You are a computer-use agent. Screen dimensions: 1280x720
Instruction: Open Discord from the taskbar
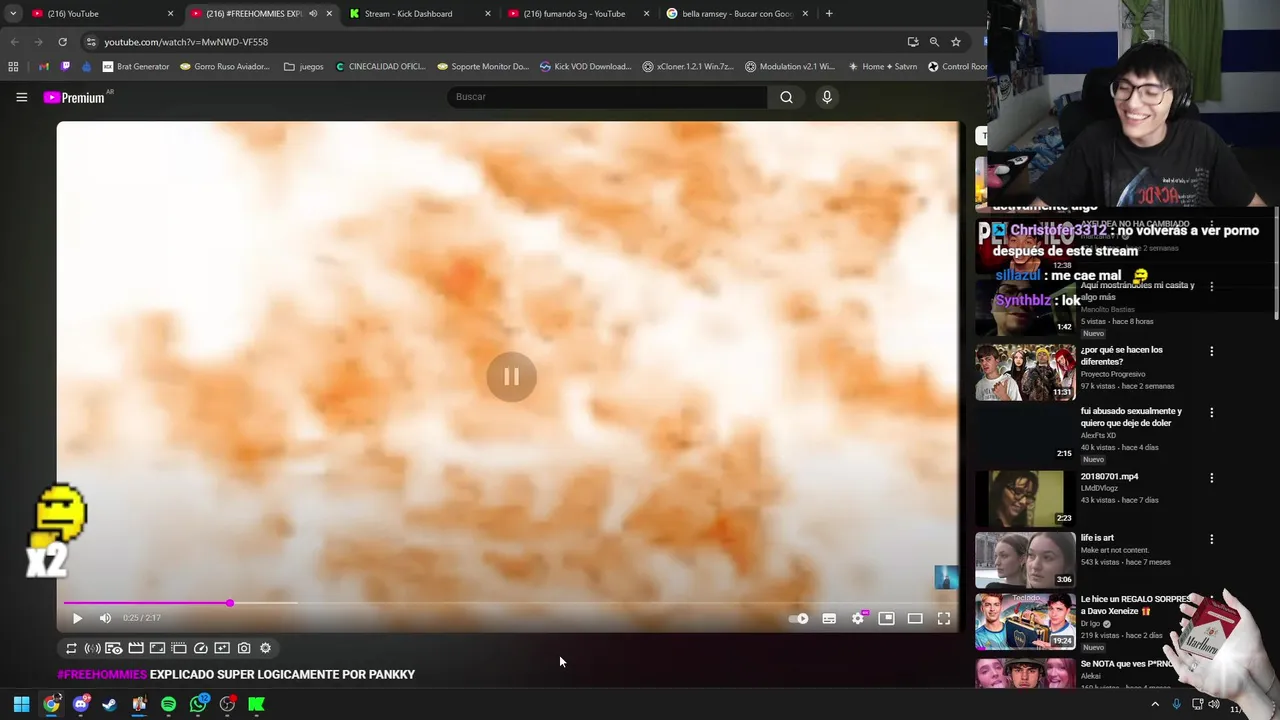pyautogui.click(x=80, y=704)
